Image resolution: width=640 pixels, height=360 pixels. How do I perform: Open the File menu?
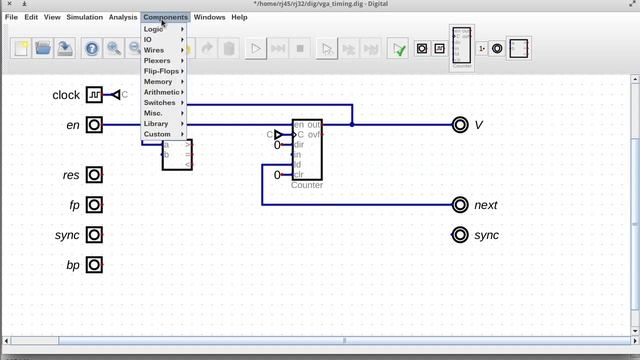click(11, 17)
